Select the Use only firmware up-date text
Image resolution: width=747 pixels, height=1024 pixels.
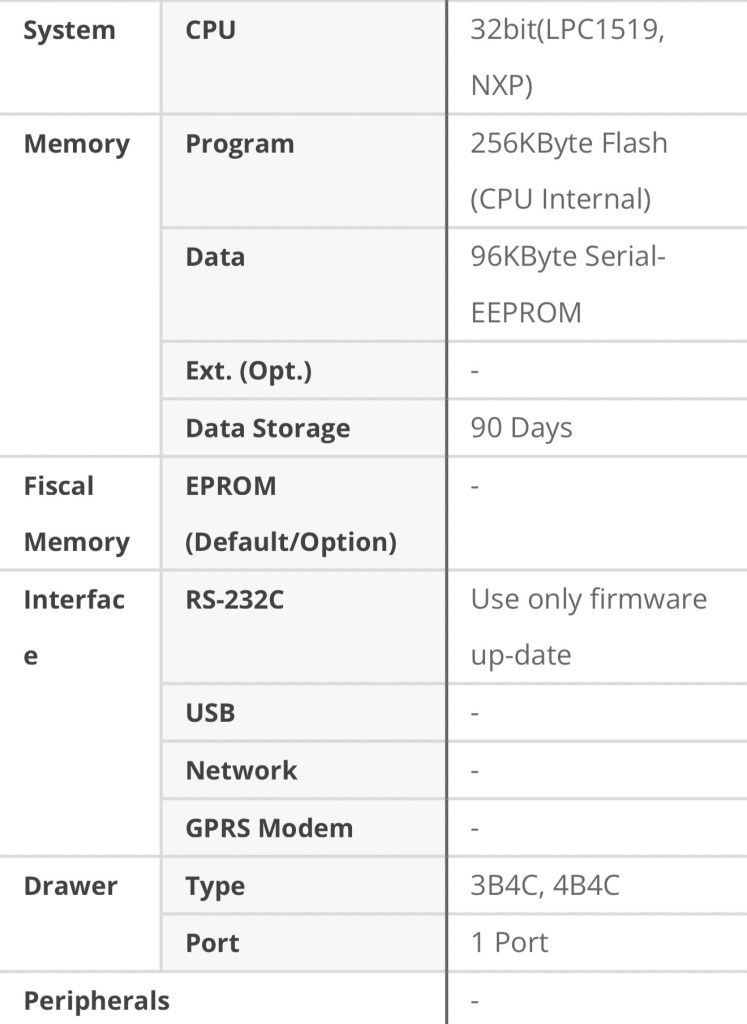point(588,627)
